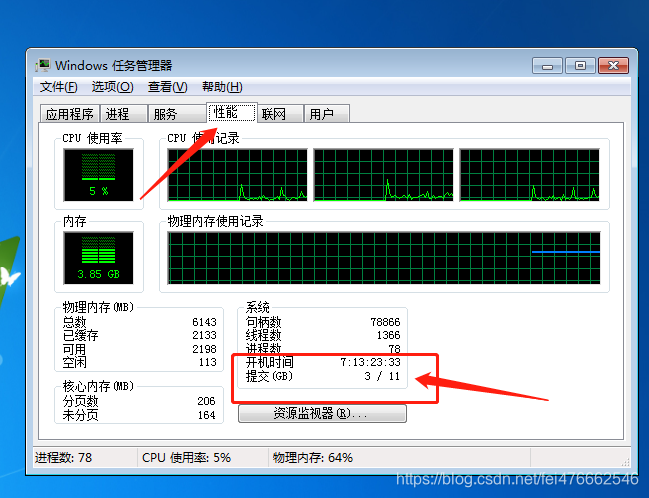This screenshot has height=498, width=649.
Task: Click the 未分页 value 164
Action: click(206, 415)
